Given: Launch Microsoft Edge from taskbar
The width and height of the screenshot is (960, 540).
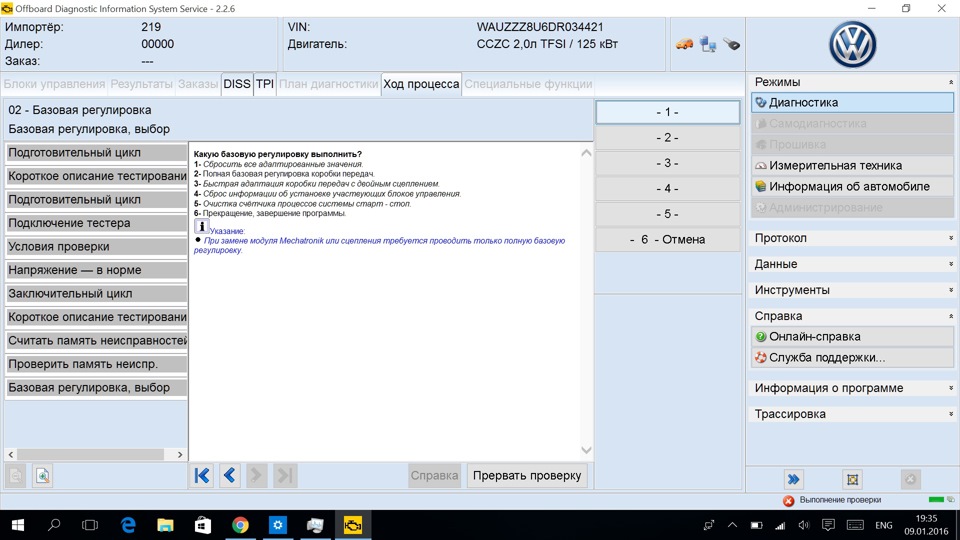Looking at the screenshot, I should tap(128, 525).
